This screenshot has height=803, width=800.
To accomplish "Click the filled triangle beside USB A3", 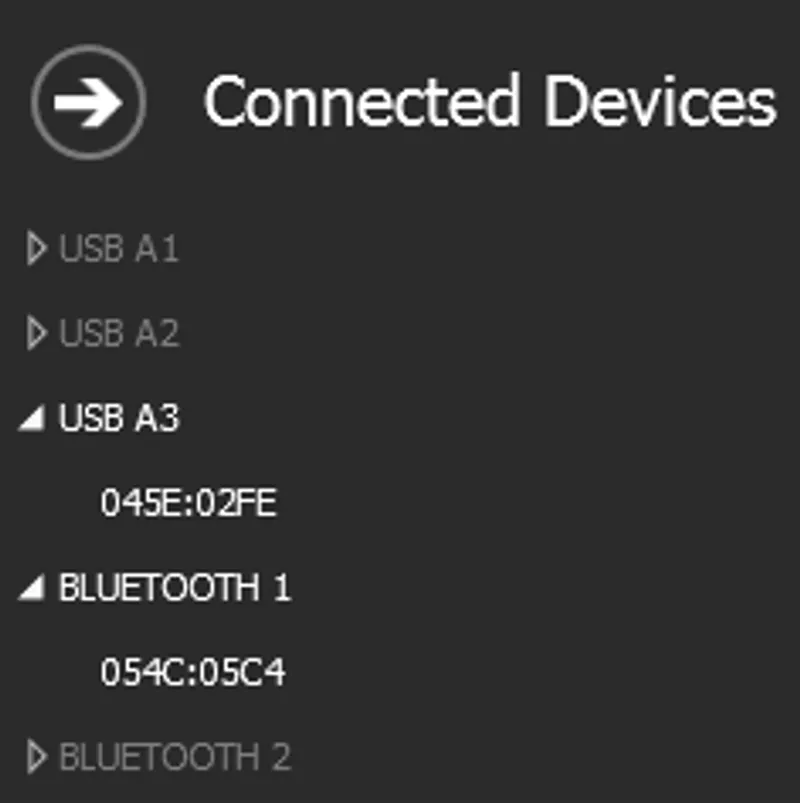I will (x=33, y=420).
